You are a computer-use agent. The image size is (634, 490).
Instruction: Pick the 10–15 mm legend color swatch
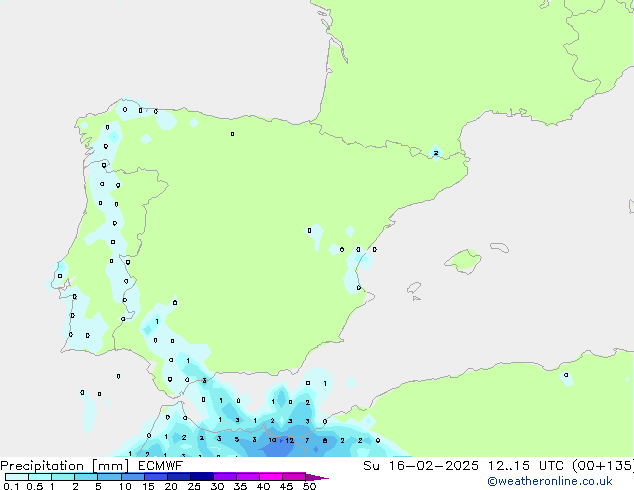point(132,477)
